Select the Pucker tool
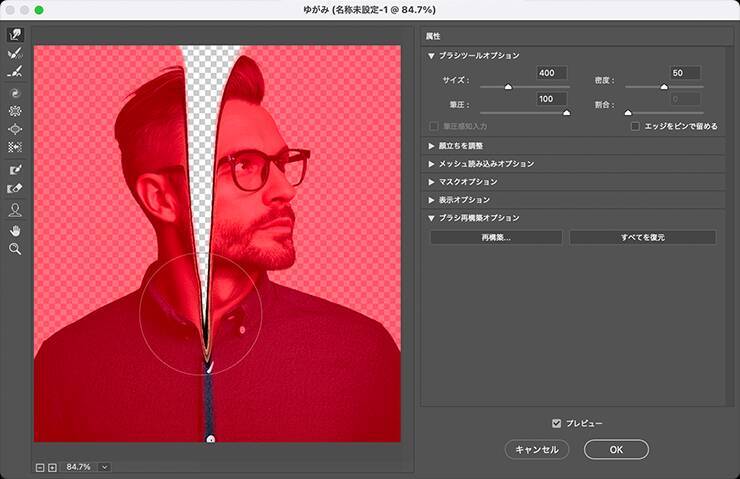Viewport: 740px width, 479px height. 15,110
